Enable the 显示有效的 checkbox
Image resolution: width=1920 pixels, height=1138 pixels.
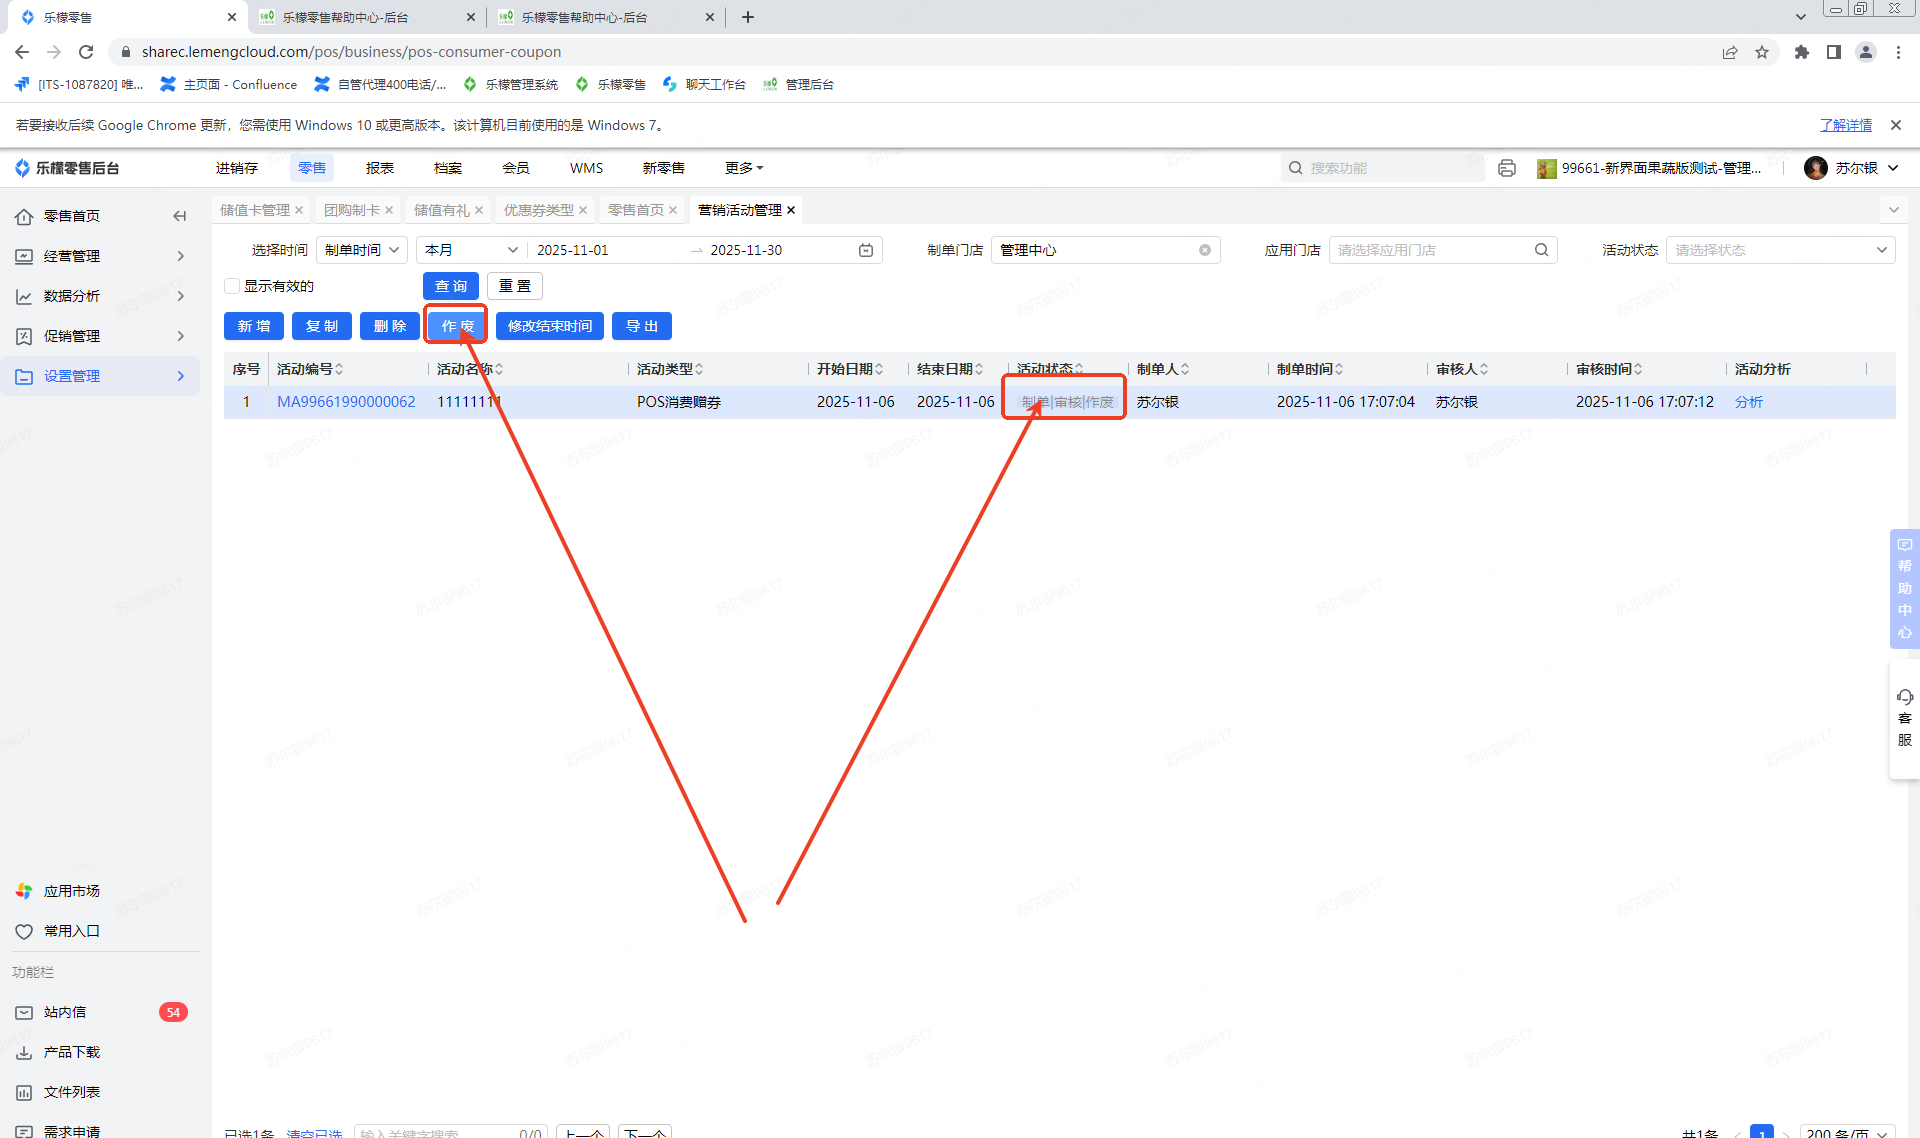click(x=232, y=286)
